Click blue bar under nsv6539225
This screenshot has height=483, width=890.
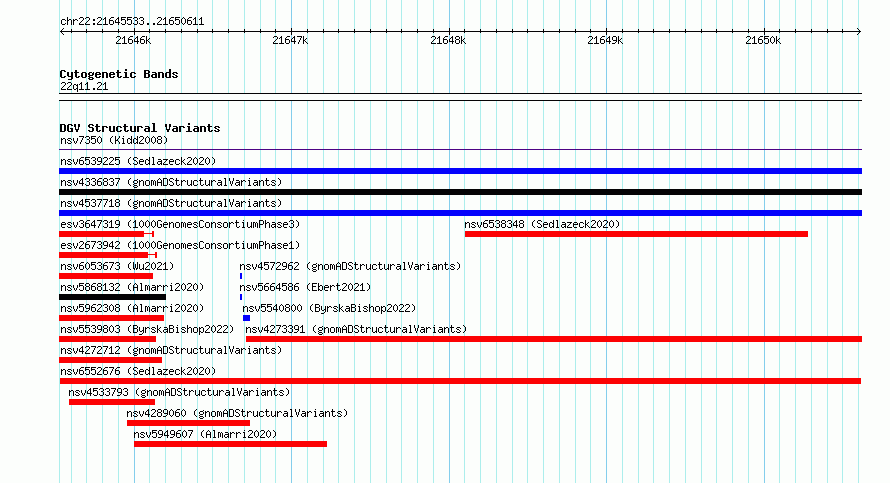[x=460, y=171]
